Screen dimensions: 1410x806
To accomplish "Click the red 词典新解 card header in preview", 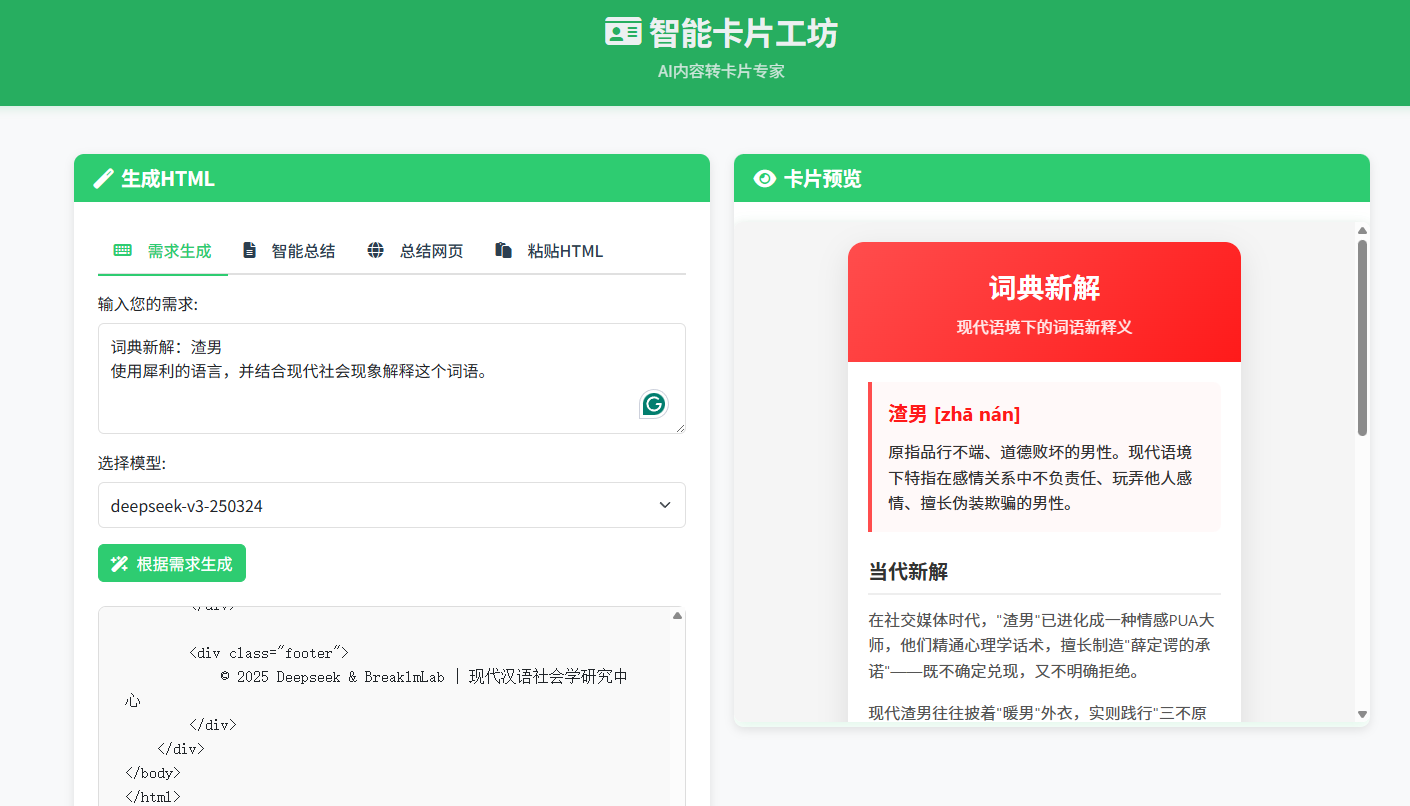I will 1044,300.
